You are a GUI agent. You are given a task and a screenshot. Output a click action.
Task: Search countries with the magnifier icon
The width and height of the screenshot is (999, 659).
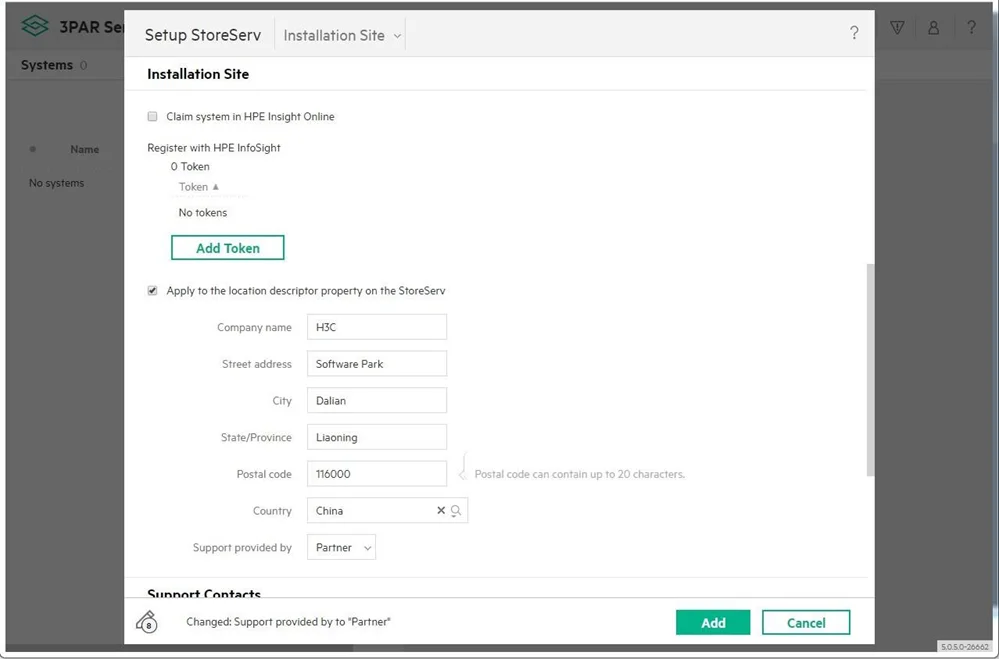click(456, 511)
